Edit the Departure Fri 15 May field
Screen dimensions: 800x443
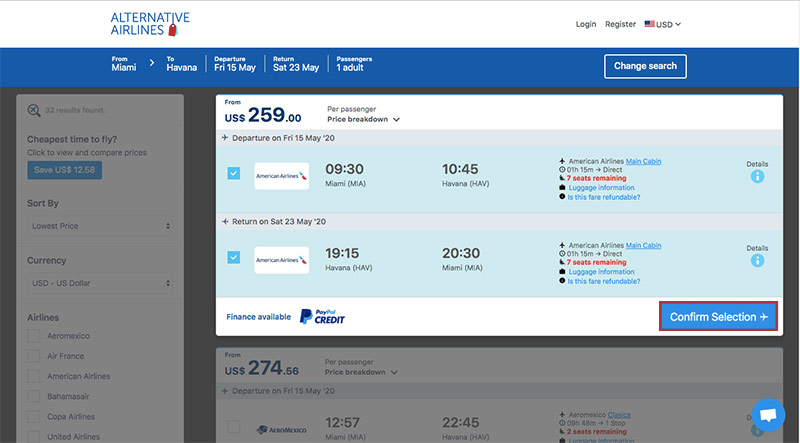coord(235,64)
